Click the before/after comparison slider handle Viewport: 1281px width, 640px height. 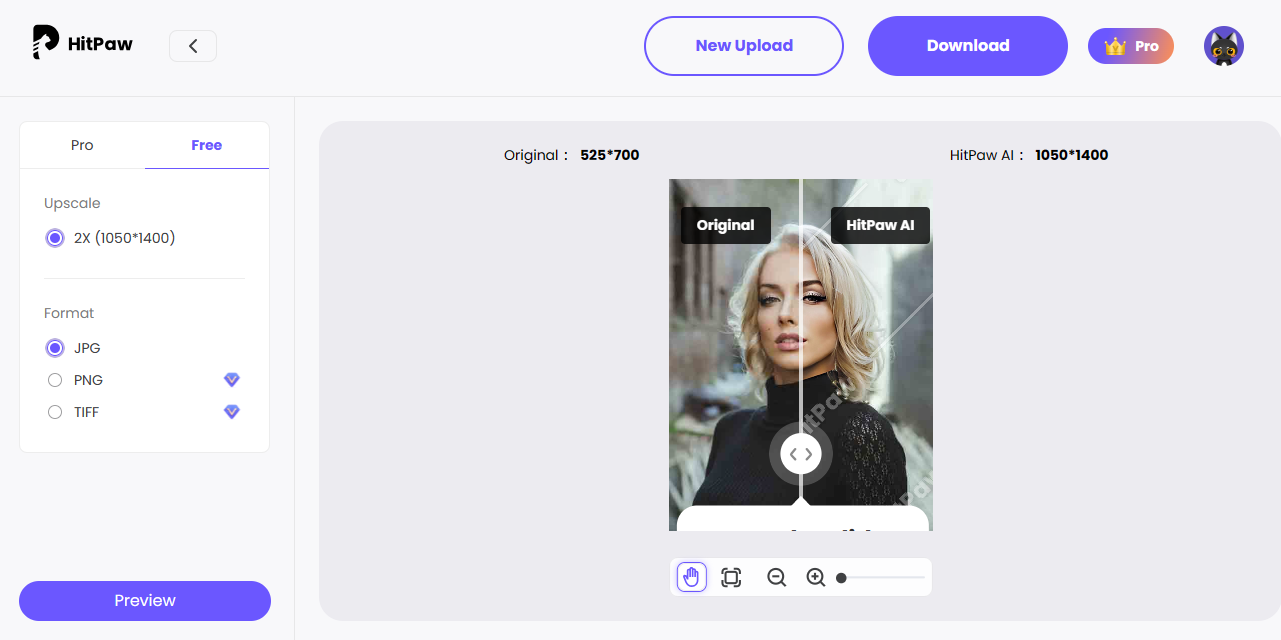click(x=801, y=454)
